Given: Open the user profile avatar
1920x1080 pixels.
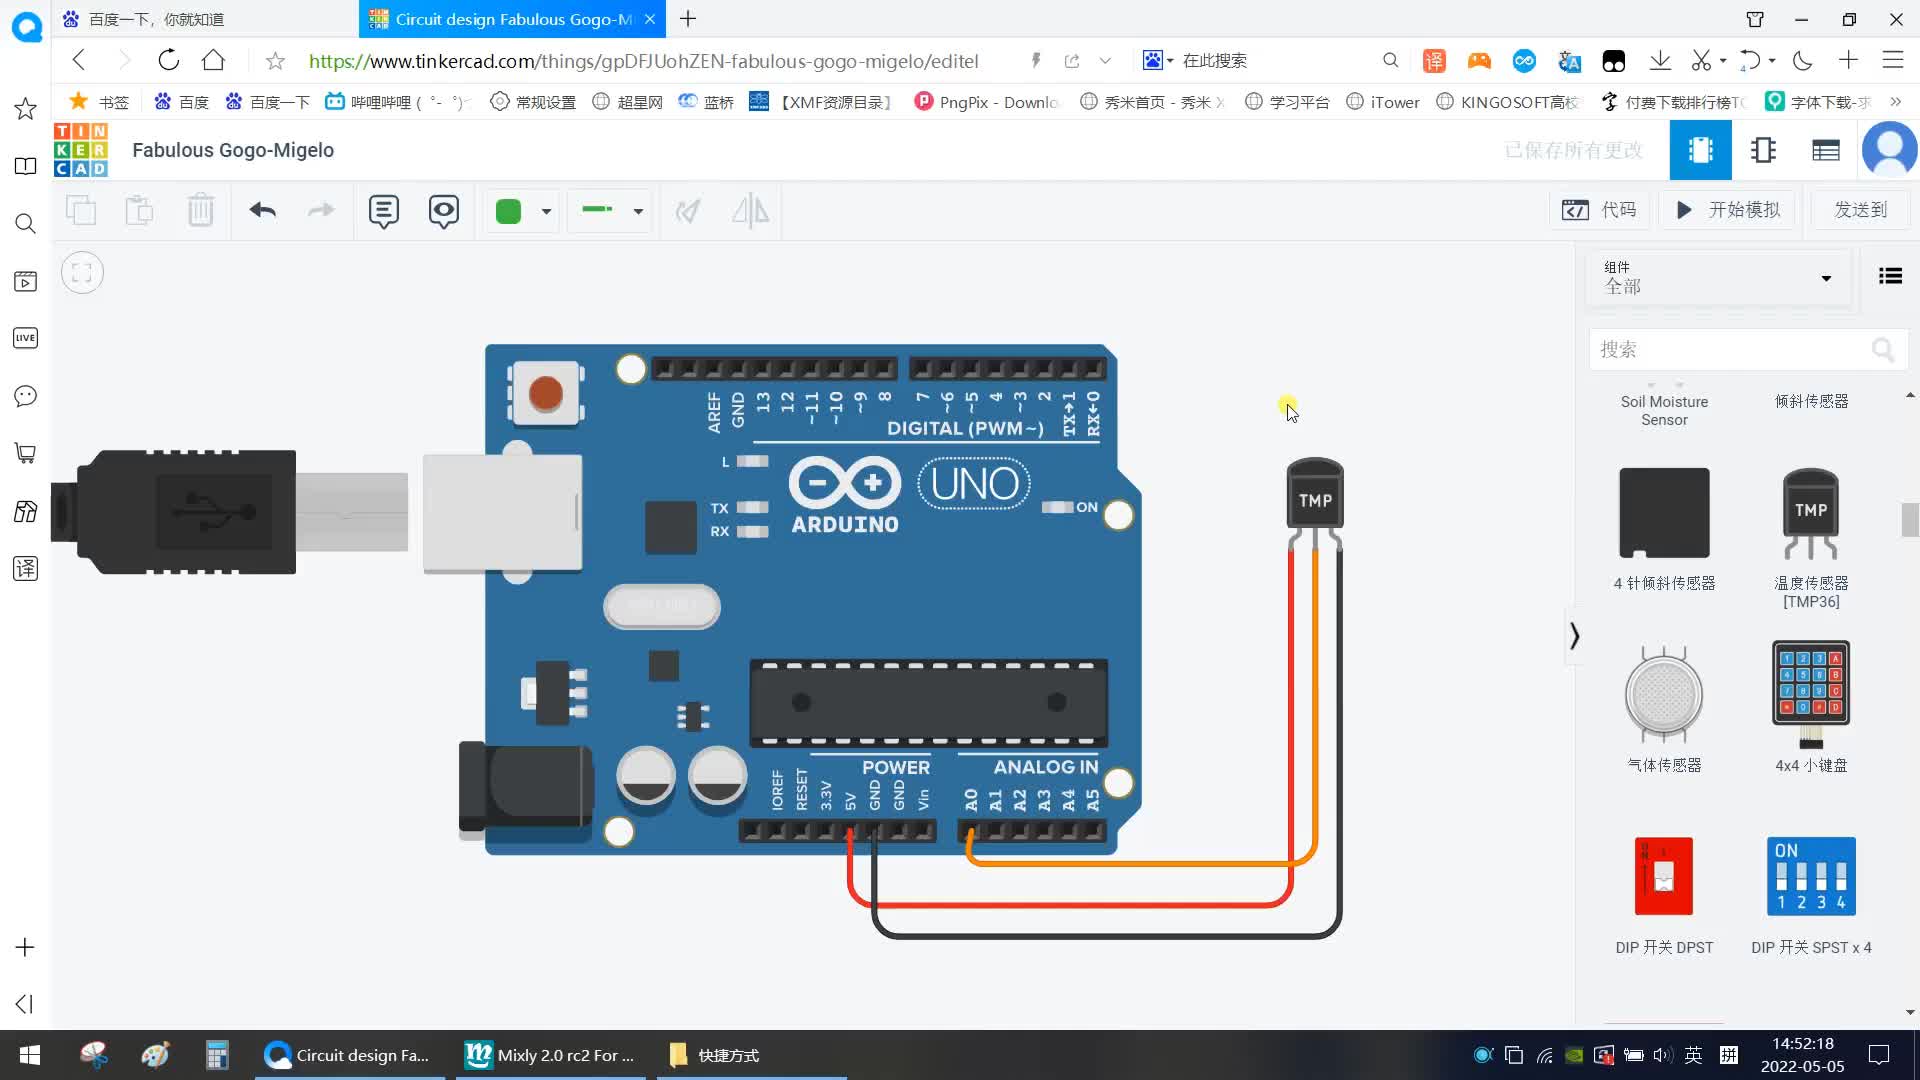Looking at the screenshot, I should [1889, 150].
